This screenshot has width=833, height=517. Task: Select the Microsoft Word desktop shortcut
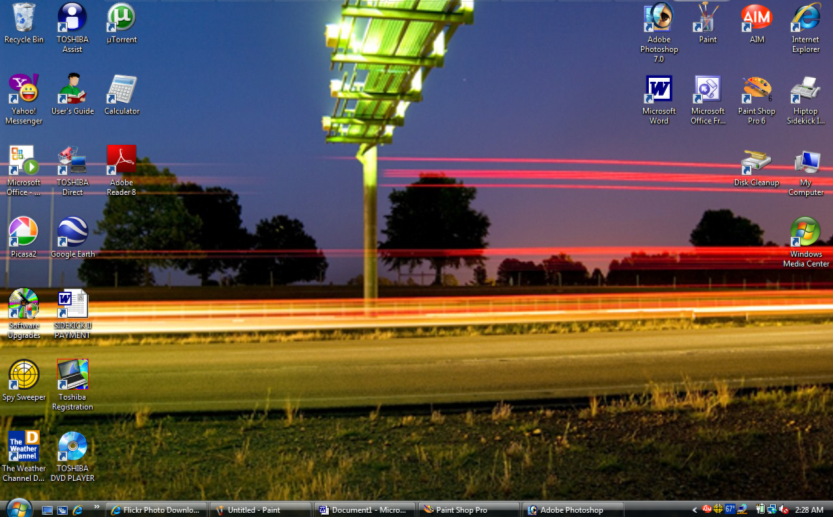coord(659,99)
